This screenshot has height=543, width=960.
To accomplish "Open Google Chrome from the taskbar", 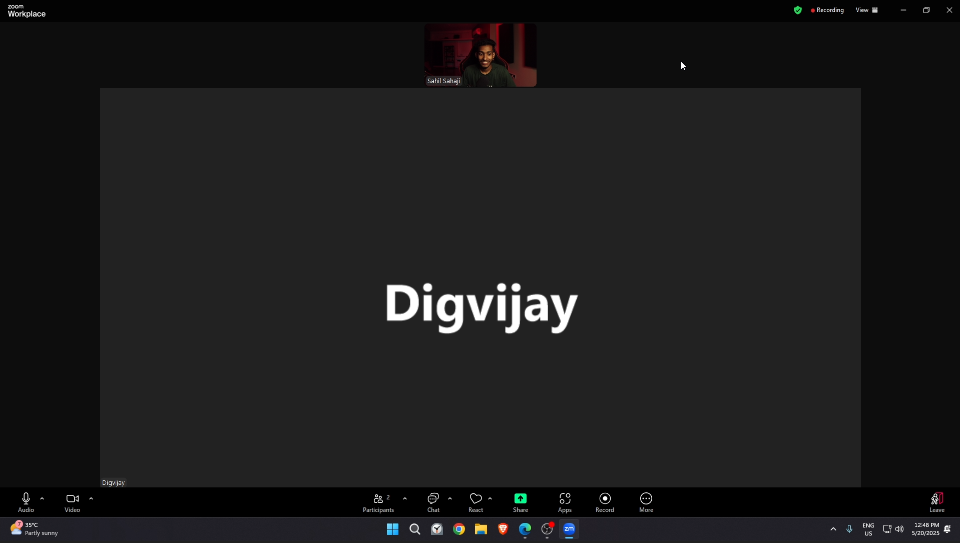I will click(x=459, y=529).
